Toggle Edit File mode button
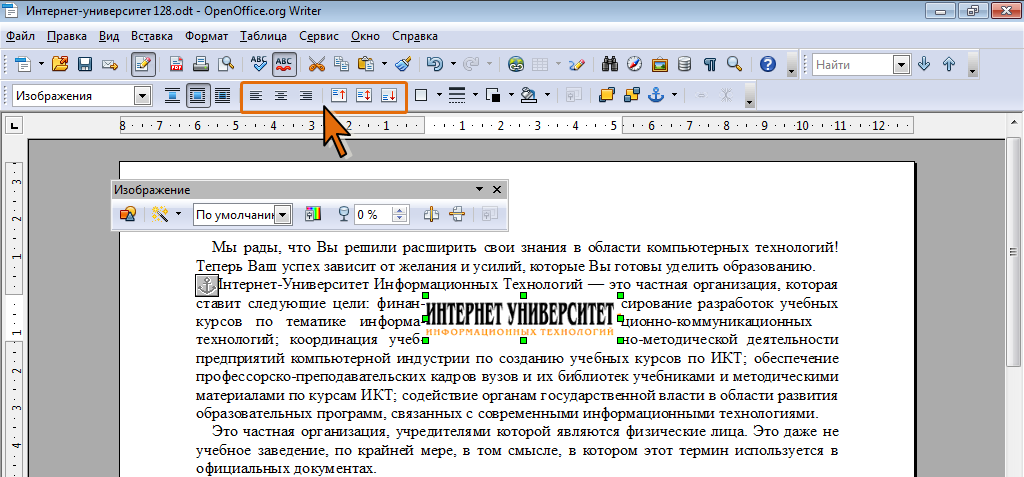The width and height of the screenshot is (1024, 477). click(144, 64)
